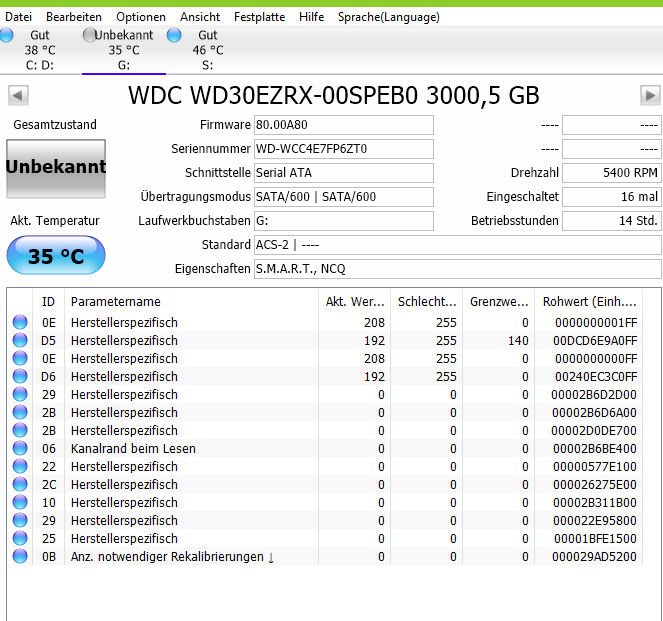Click status orb of attribute D5 row
Viewport: 663px width, 621px height.
(20, 340)
